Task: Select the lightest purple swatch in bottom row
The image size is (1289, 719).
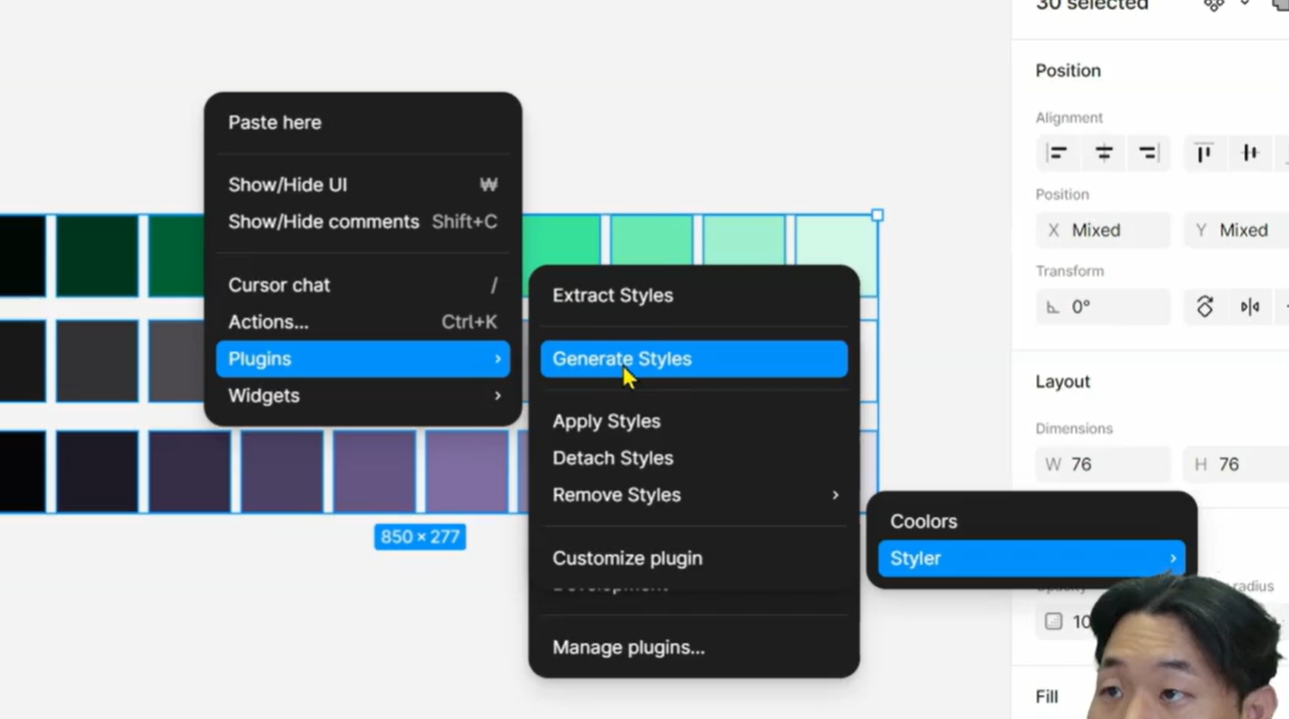Action: pyautogui.click(x=467, y=471)
